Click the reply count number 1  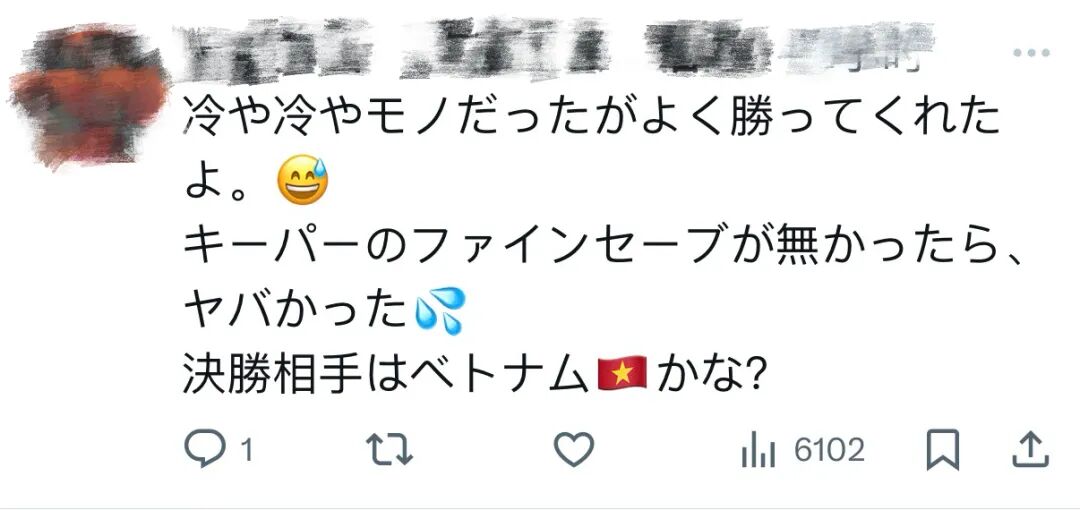tap(247, 452)
